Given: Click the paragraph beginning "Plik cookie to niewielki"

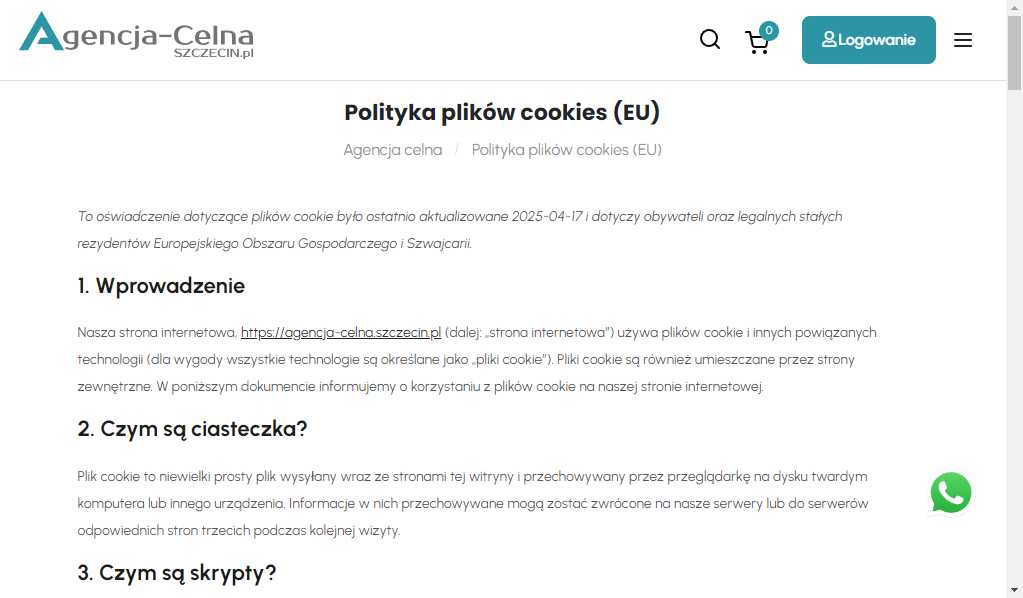Looking at the screenshot, I should (472, 503).
